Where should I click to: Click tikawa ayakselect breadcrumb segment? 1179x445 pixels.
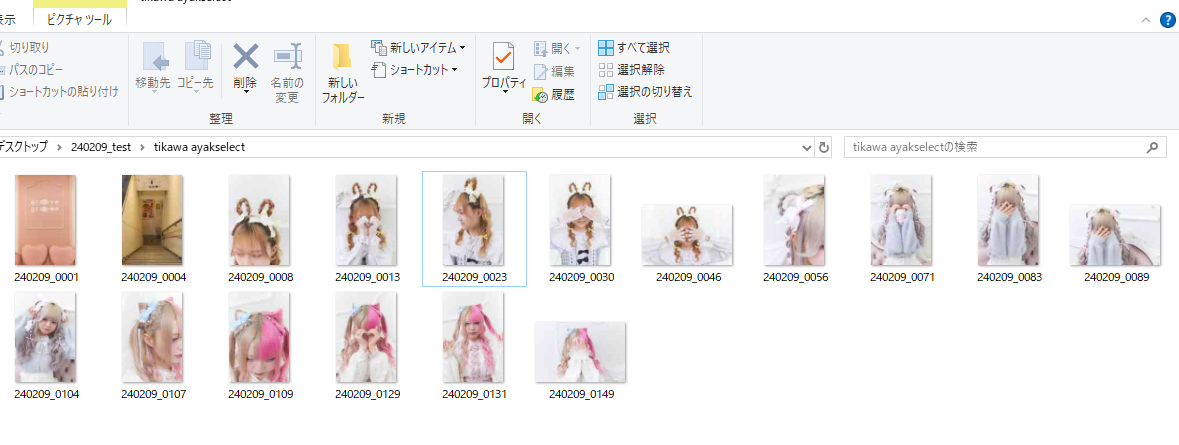point(199,147)
